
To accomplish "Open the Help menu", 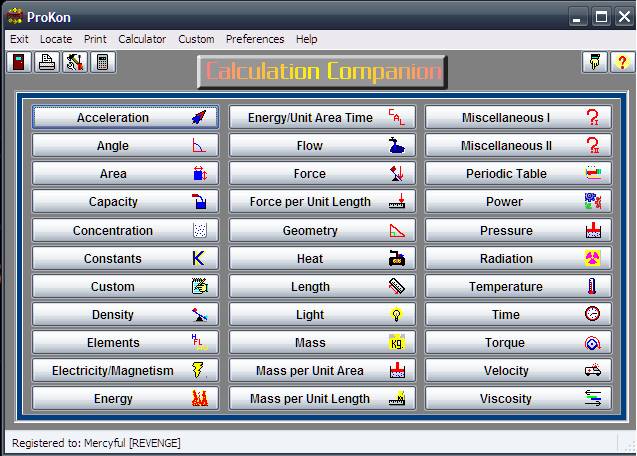I will (307, 39).
